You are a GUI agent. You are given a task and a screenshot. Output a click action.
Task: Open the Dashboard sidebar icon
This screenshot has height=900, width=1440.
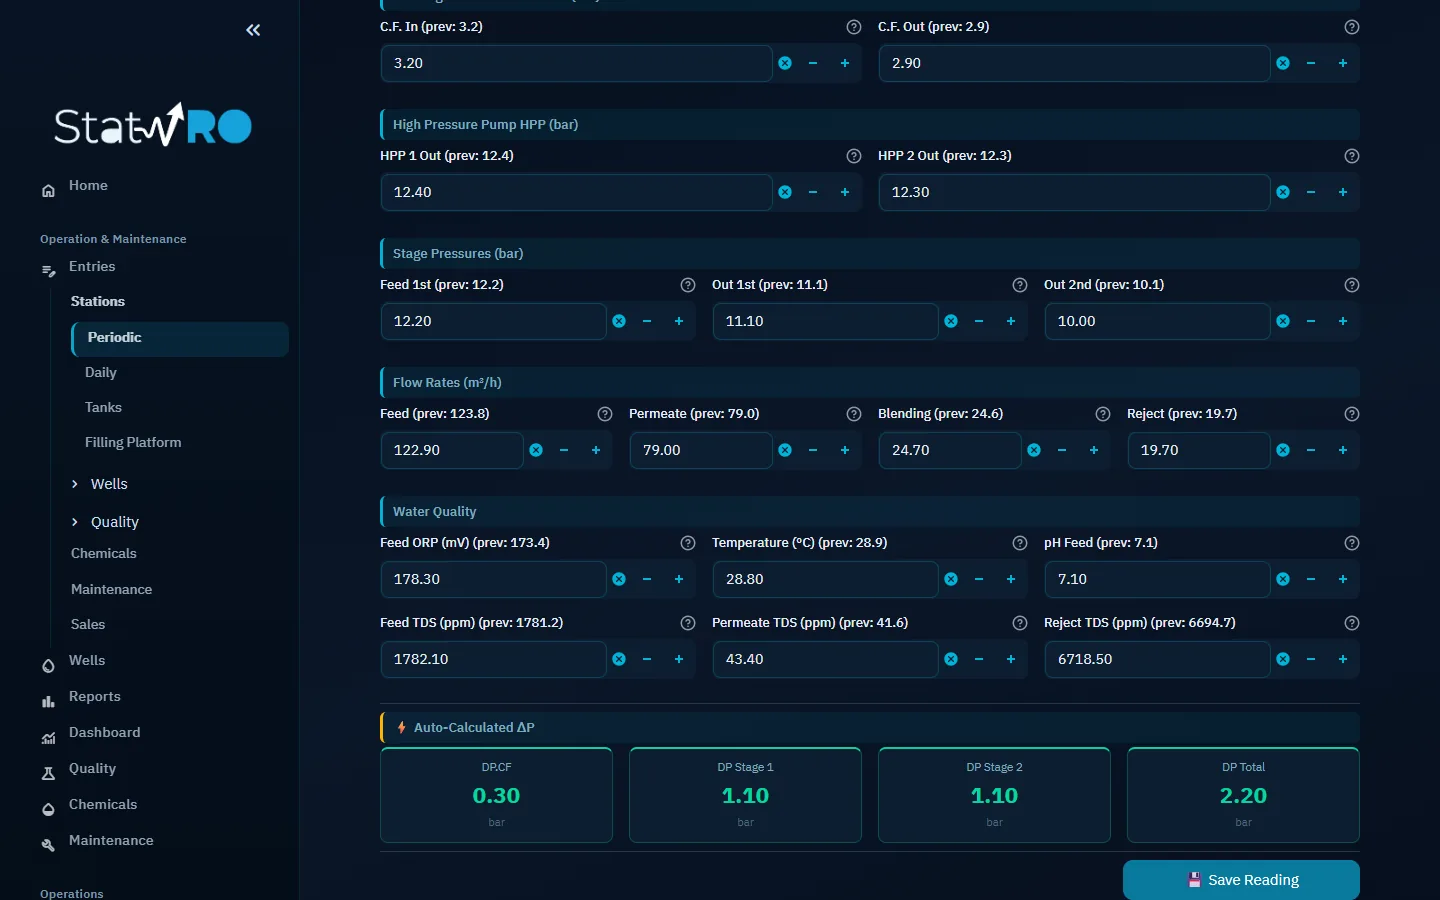(48, 738)
